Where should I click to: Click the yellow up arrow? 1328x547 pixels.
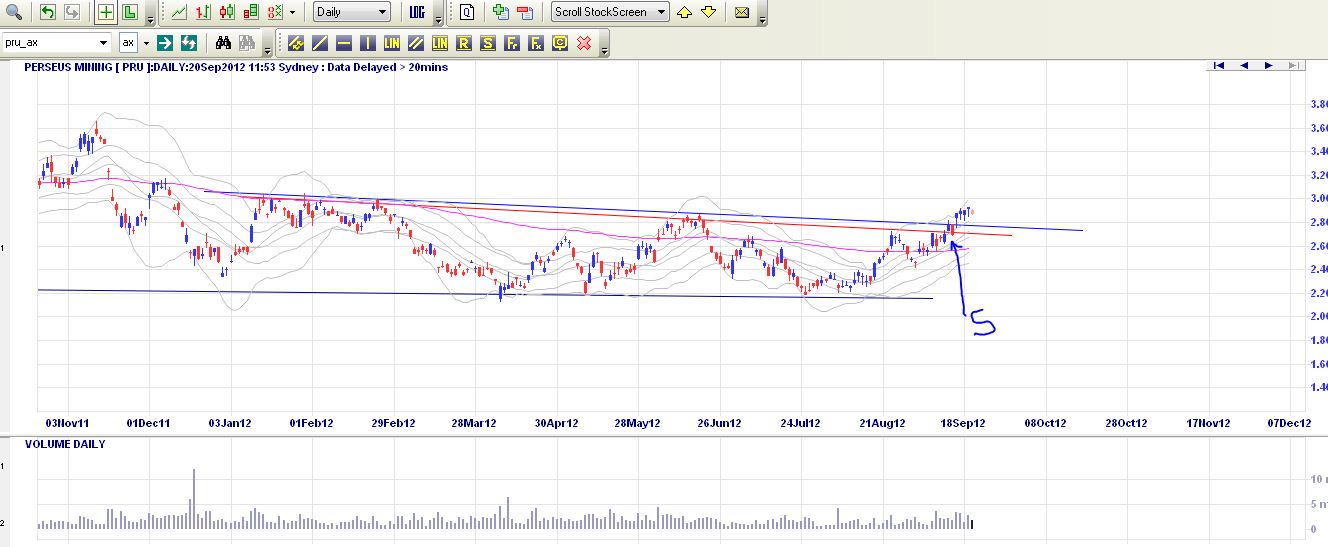[684, 12]
